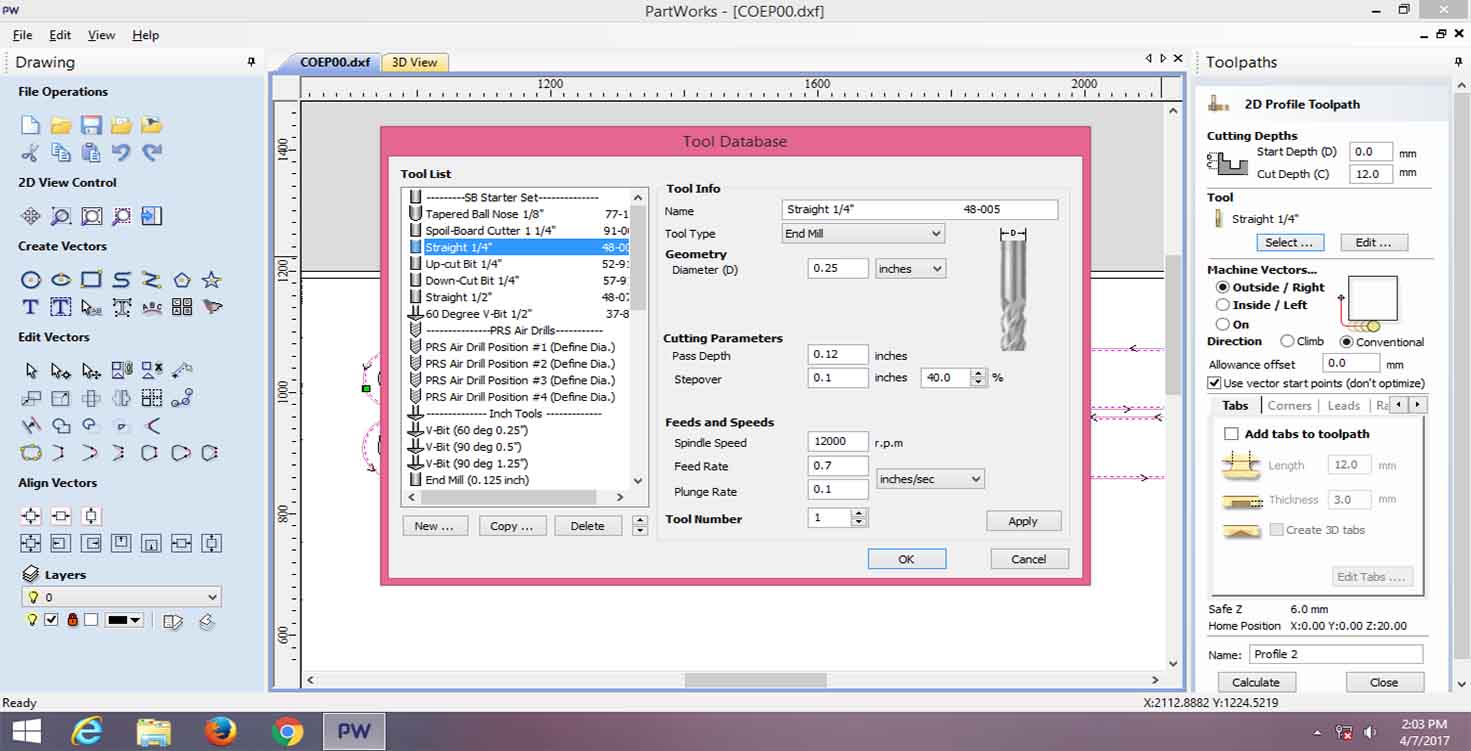Click the Paste clipboard icon
This screenshot has width=1471, height=751.
click(x=91, y=153)
